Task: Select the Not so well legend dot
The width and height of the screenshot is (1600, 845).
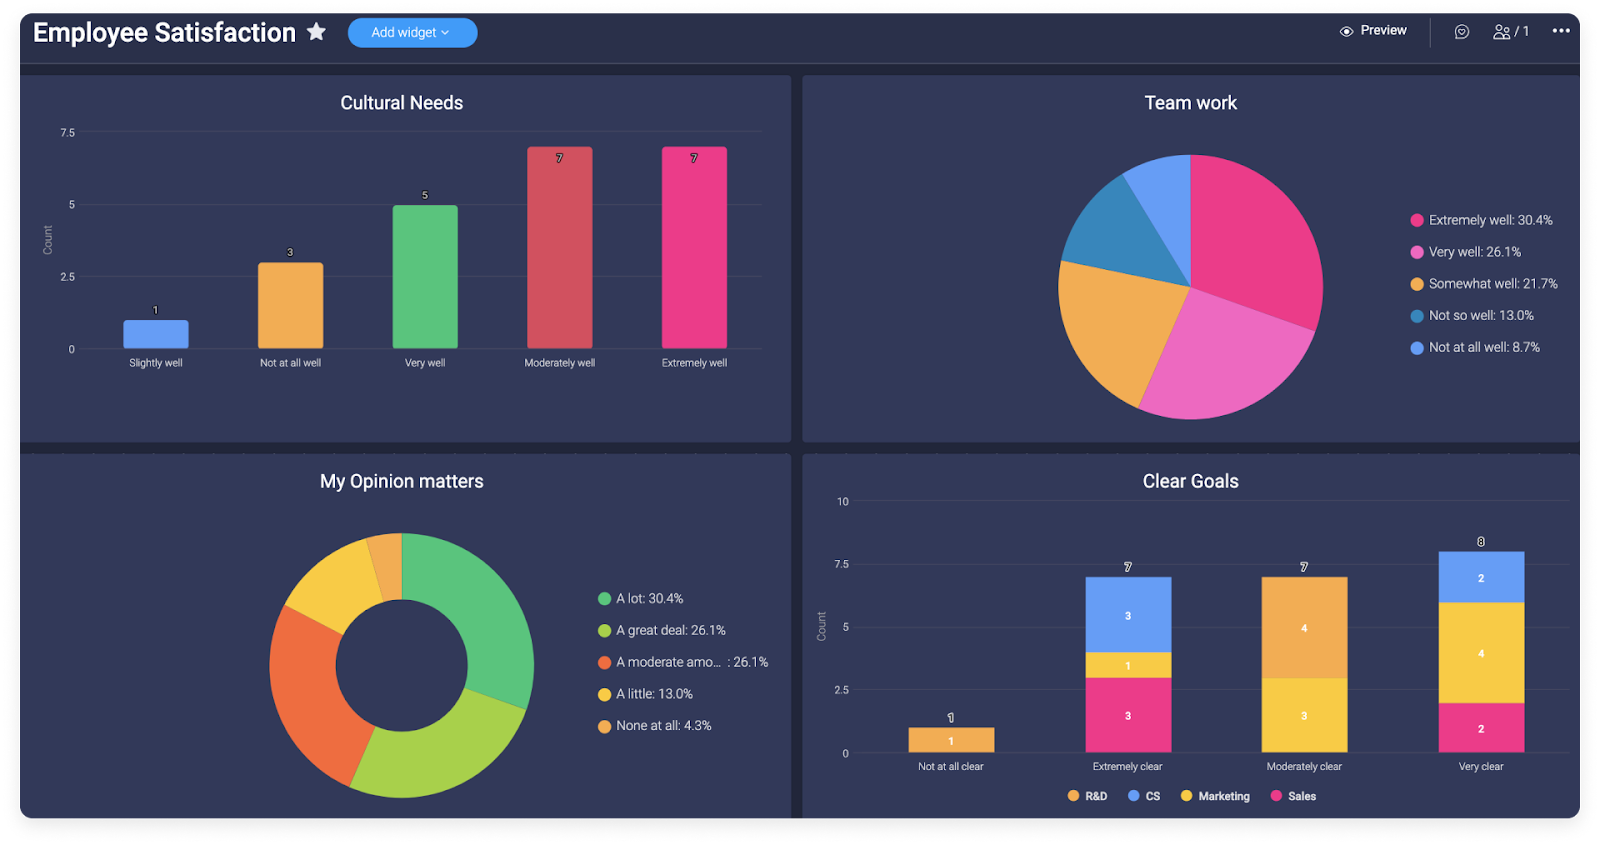Action: coord(1417,316)
